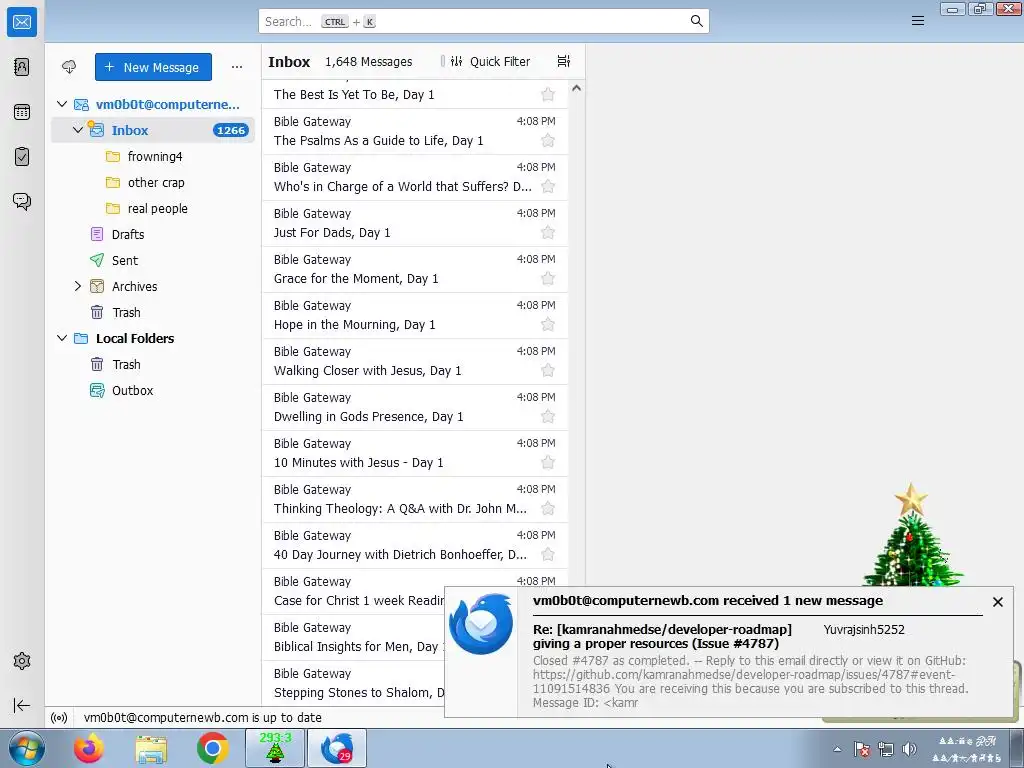Open the frowning4 folder
This screenshot has height=768, width=1024.
pyautogui.click(x=153, y=156)
